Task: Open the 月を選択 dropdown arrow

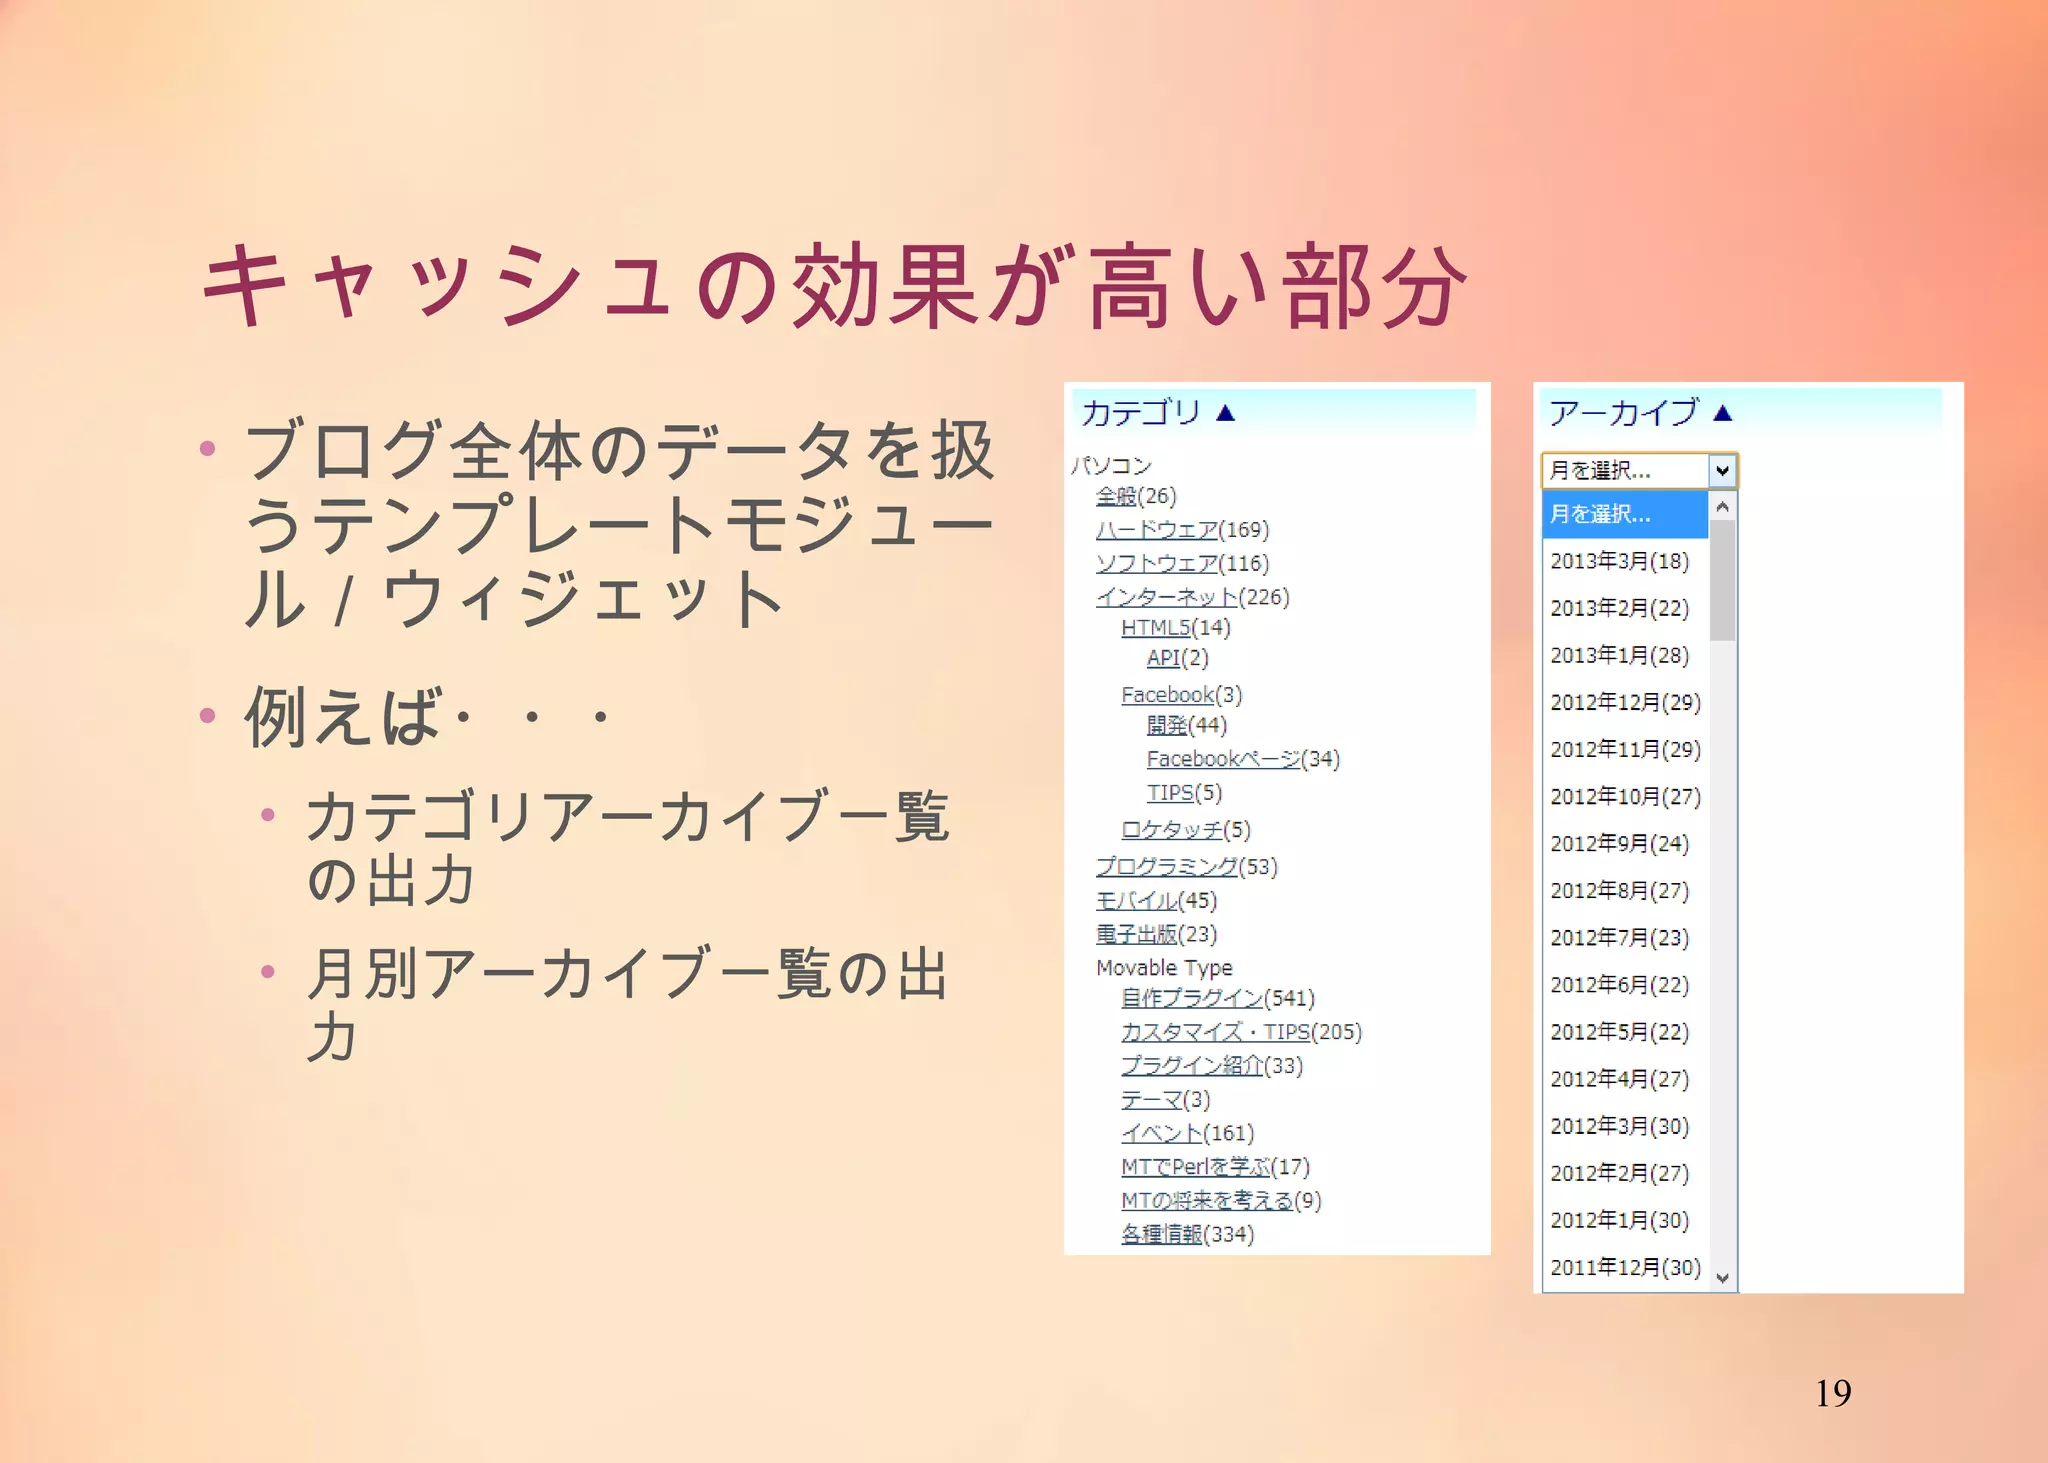Action: [x=1722, y=470]
